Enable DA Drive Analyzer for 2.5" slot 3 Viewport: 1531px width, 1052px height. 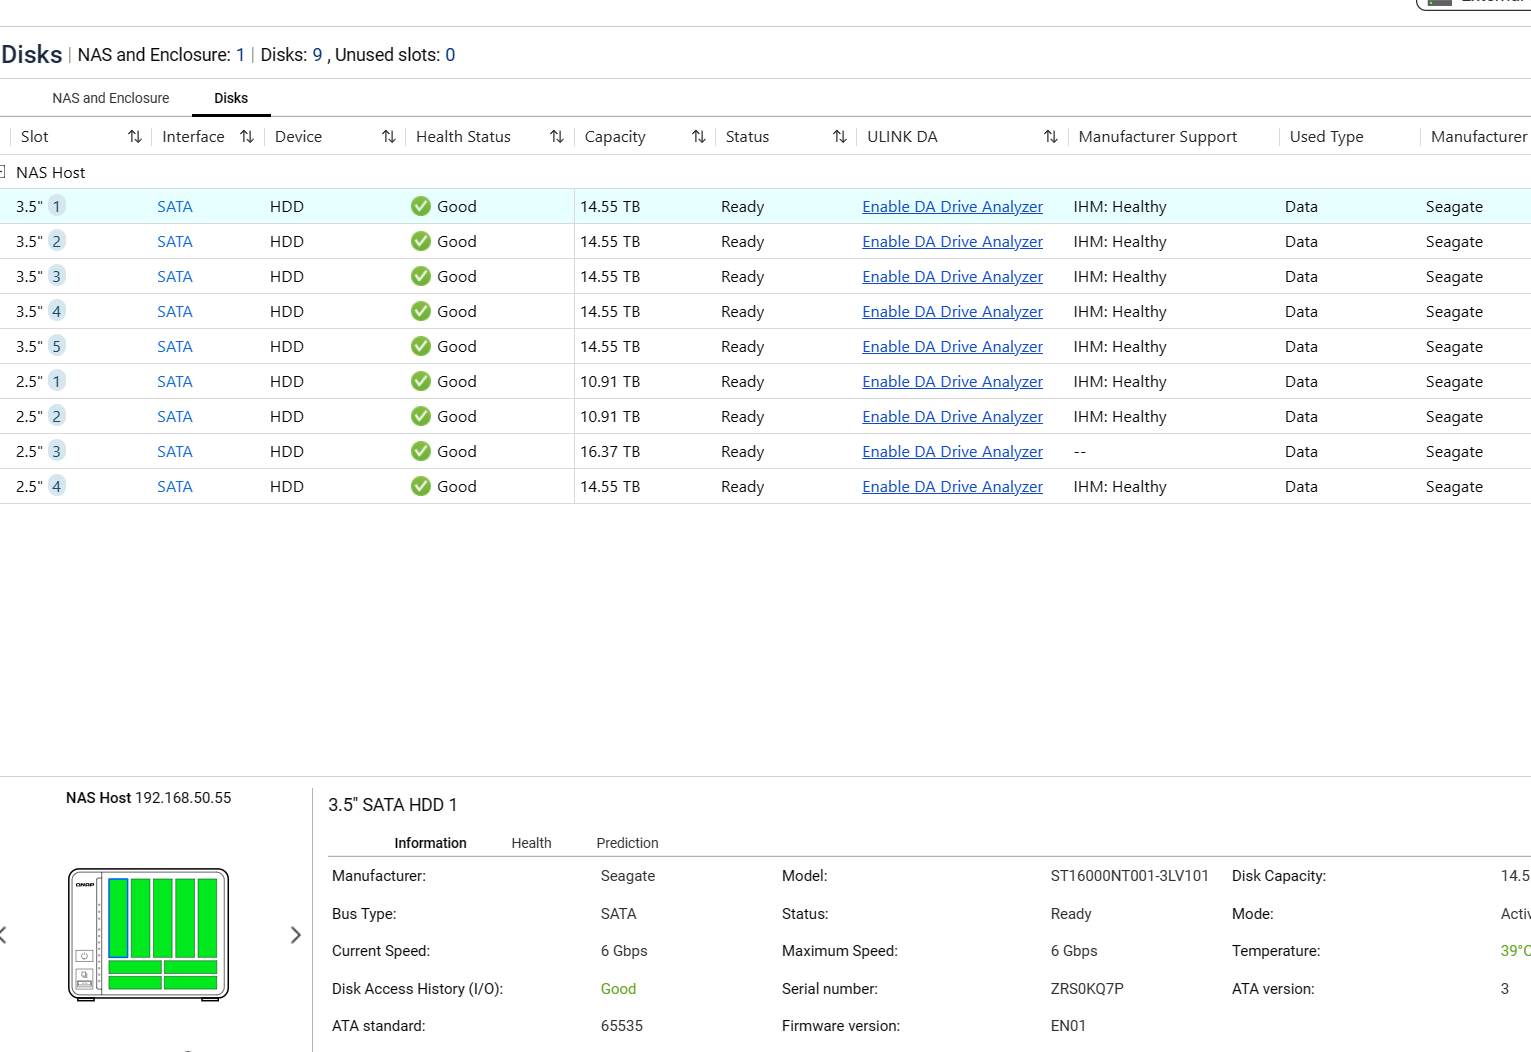[x=952, y=452]
